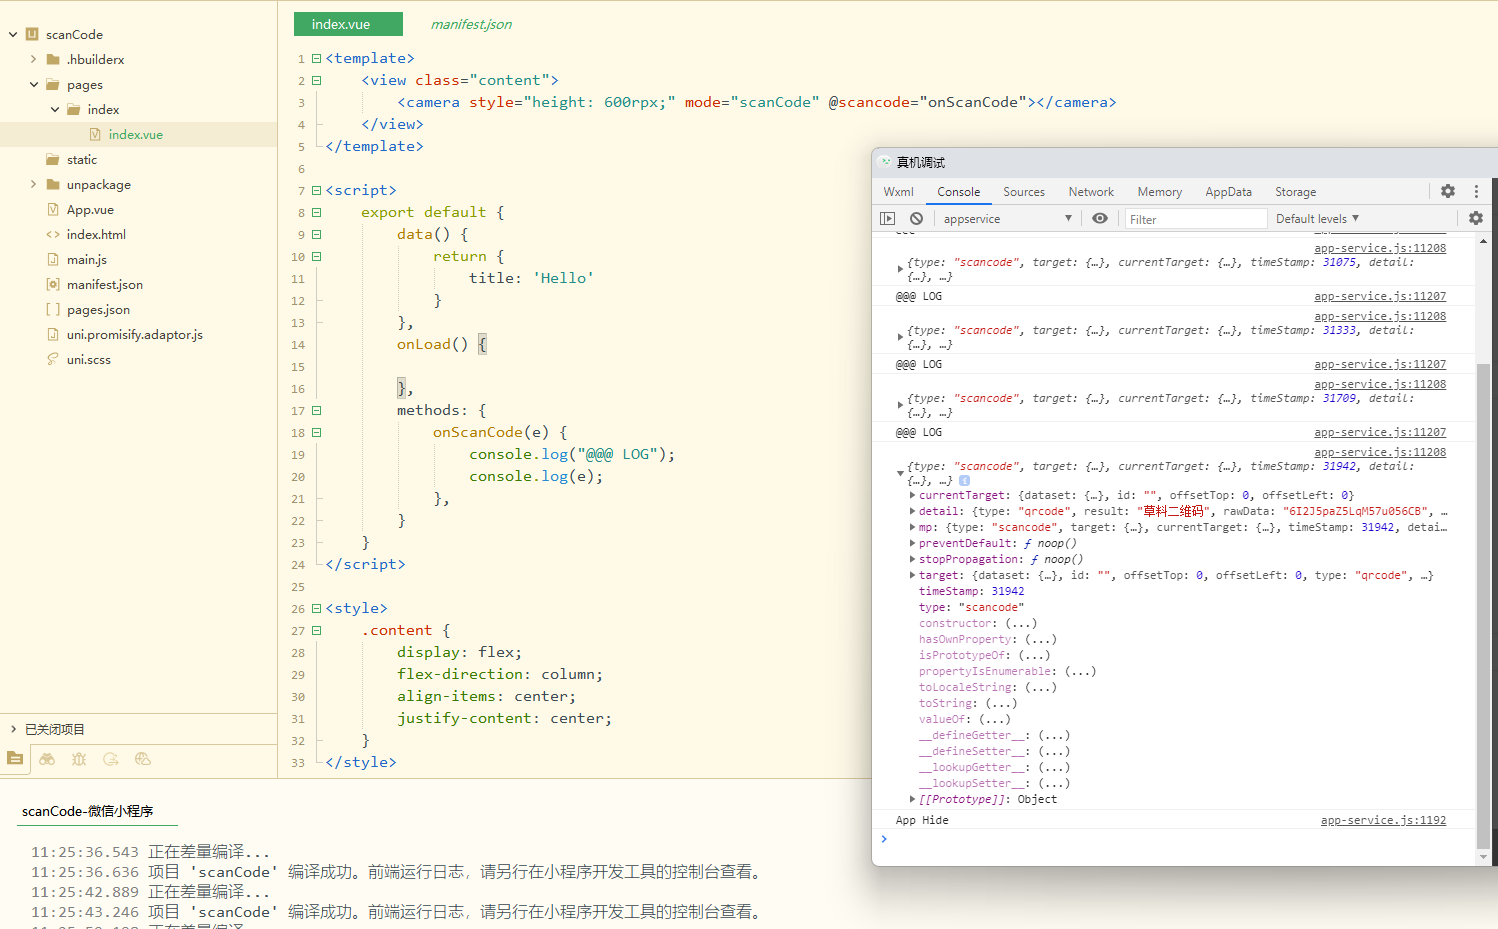This screenshot has height=929, width=1498.
Task: Open the Sources tab in debugger
Action: (x=1024, y=191)
